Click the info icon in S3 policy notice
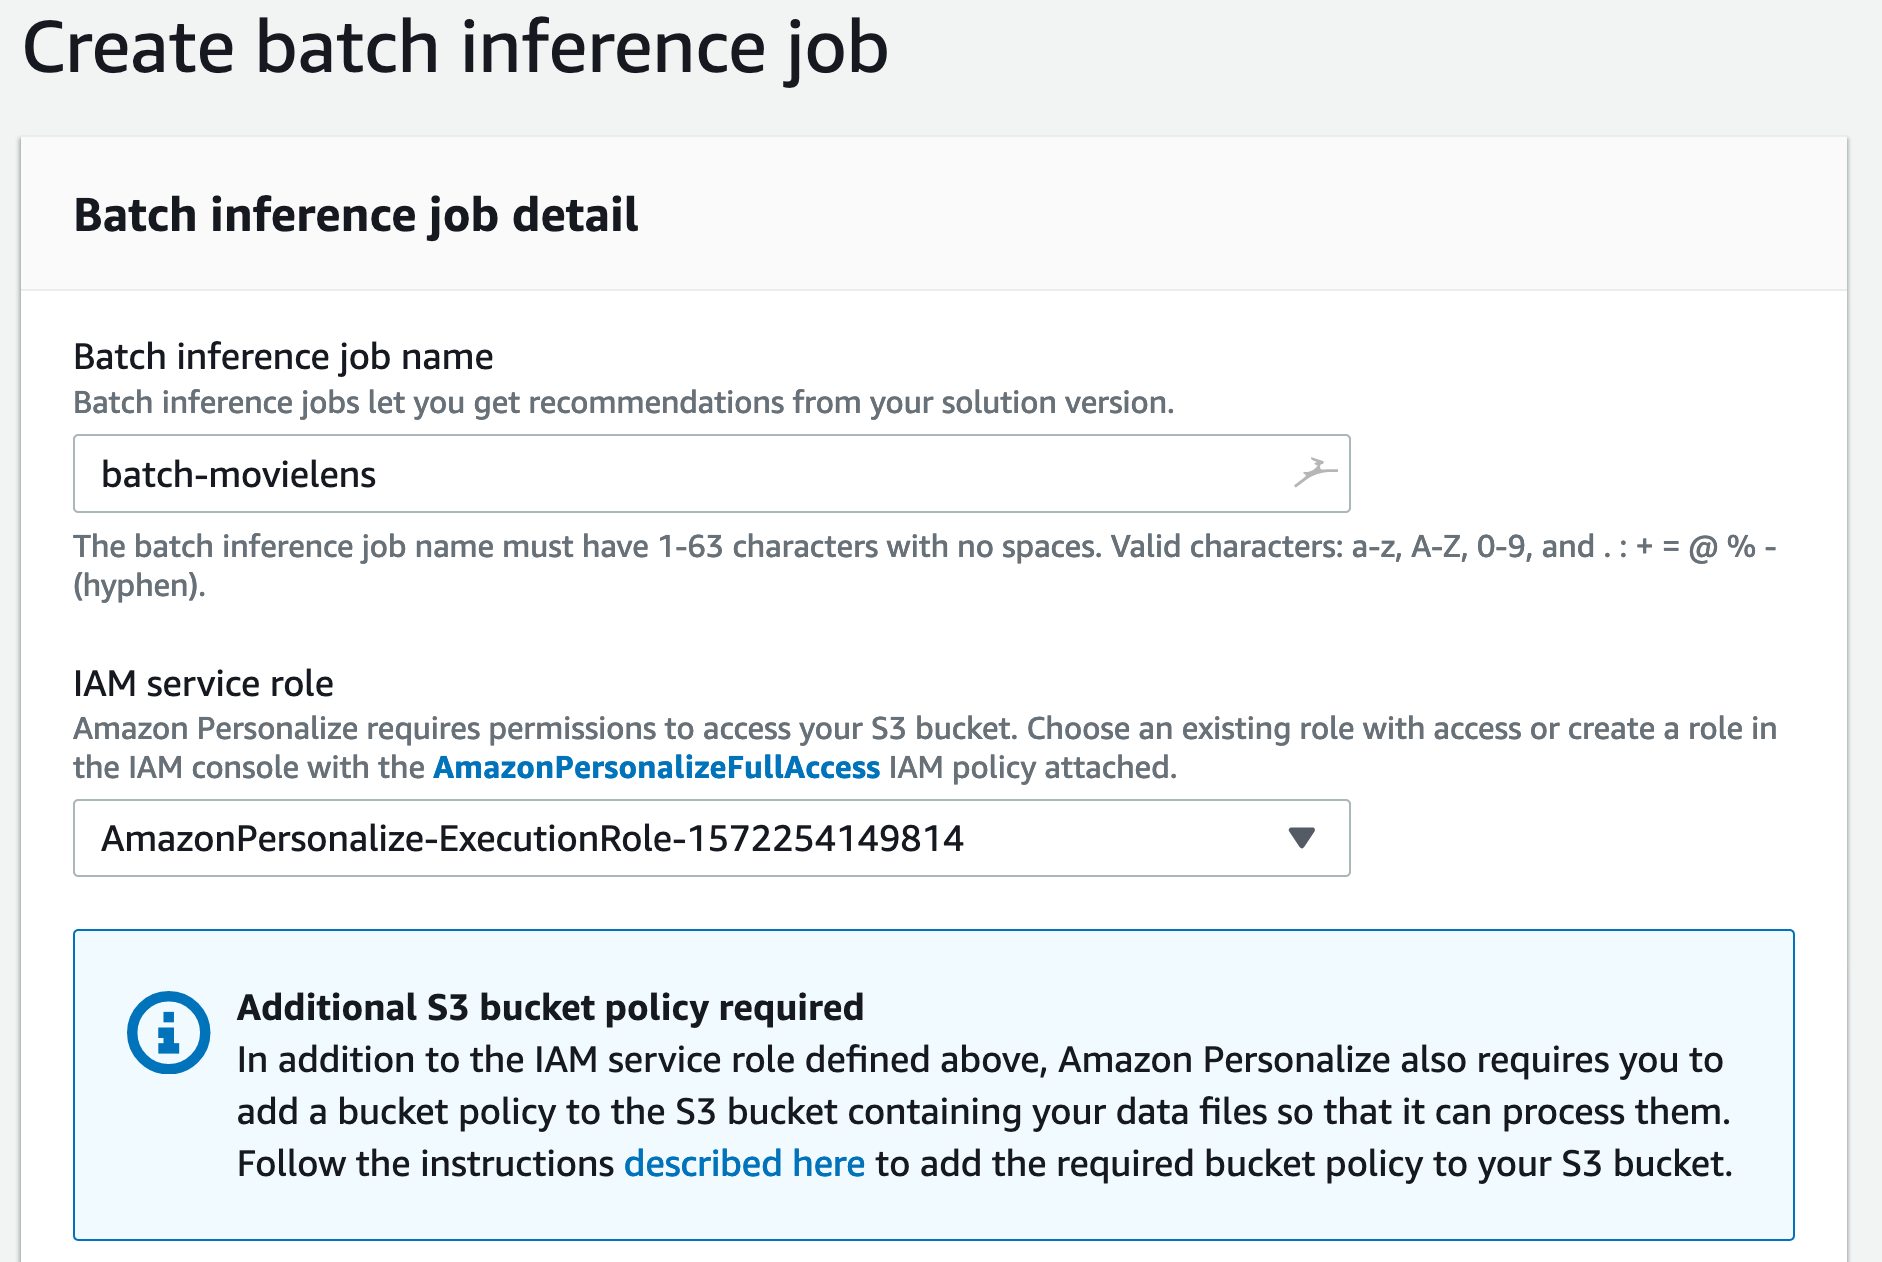The image size is (1882, 1262). tap(168, 1032)
